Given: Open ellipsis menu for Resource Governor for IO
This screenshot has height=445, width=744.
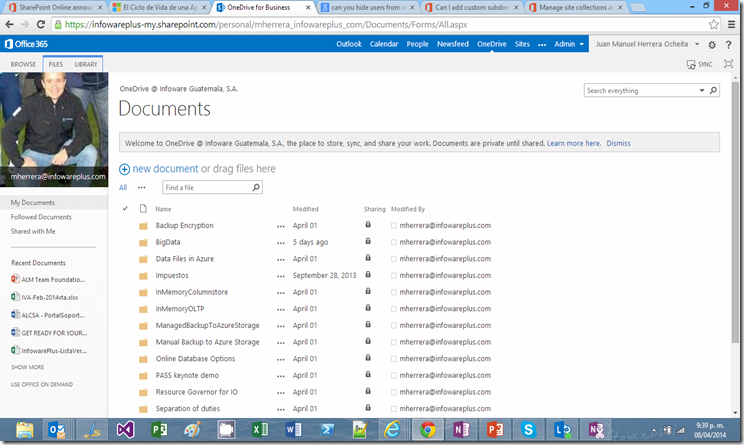Looking at the screenshot, I should (x=280, y=393).
